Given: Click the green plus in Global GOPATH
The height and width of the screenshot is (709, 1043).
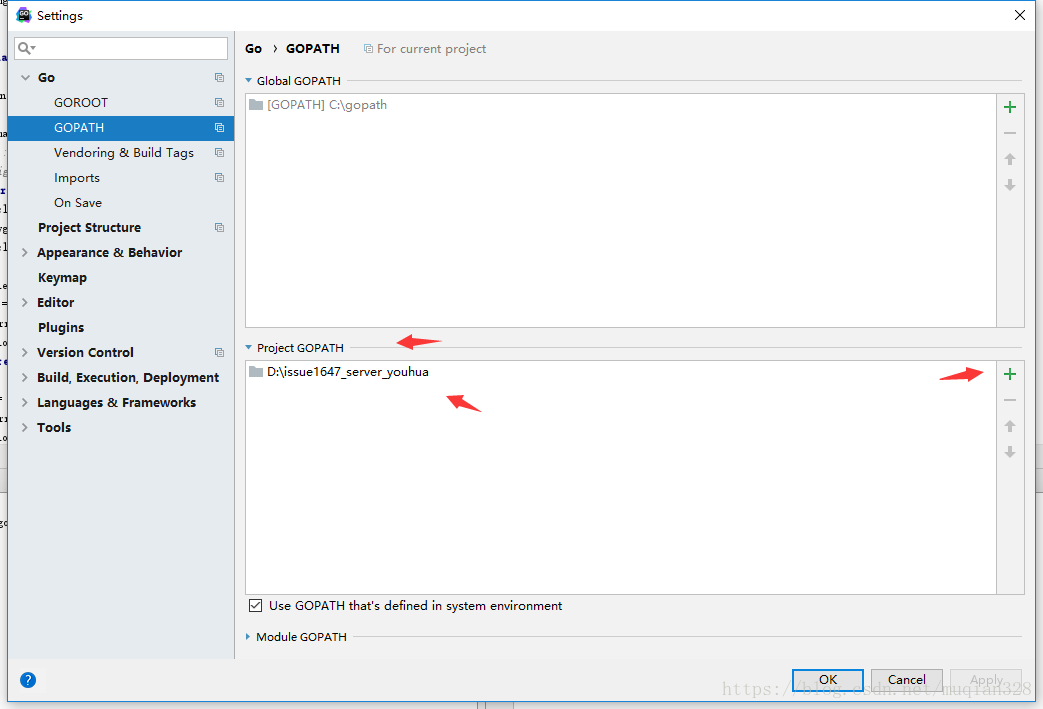Looking at the screenshot, I should point(1010,107).
